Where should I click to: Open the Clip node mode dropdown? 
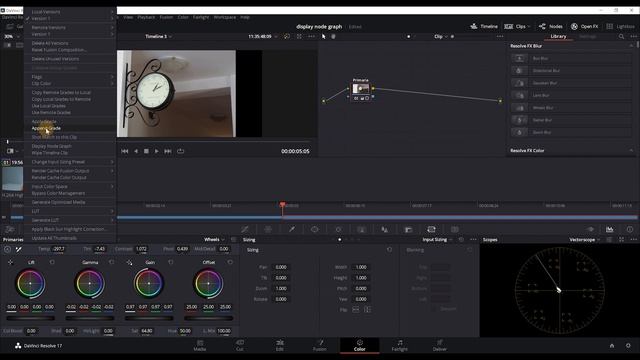pos(441,36)
